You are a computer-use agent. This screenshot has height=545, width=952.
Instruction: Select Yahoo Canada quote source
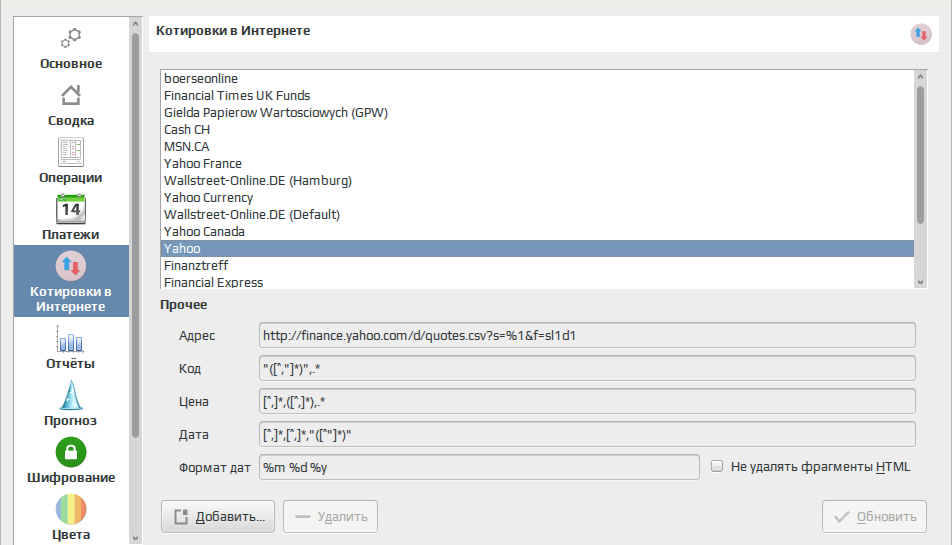point(537,231)
